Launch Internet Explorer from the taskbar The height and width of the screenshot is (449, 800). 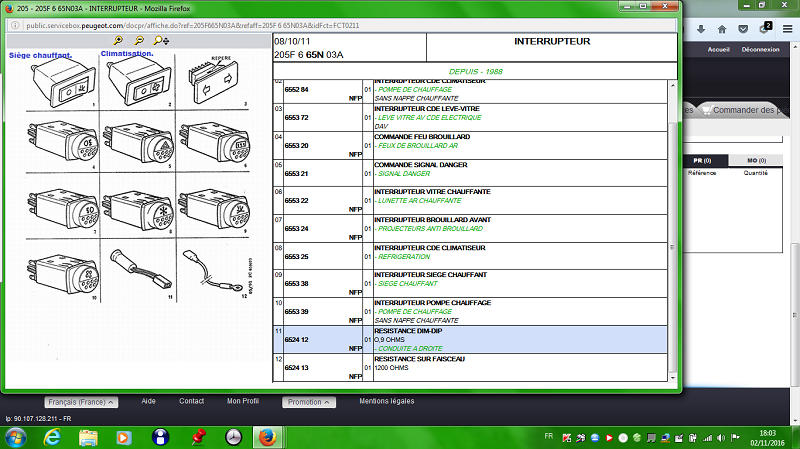click(52, 437)
